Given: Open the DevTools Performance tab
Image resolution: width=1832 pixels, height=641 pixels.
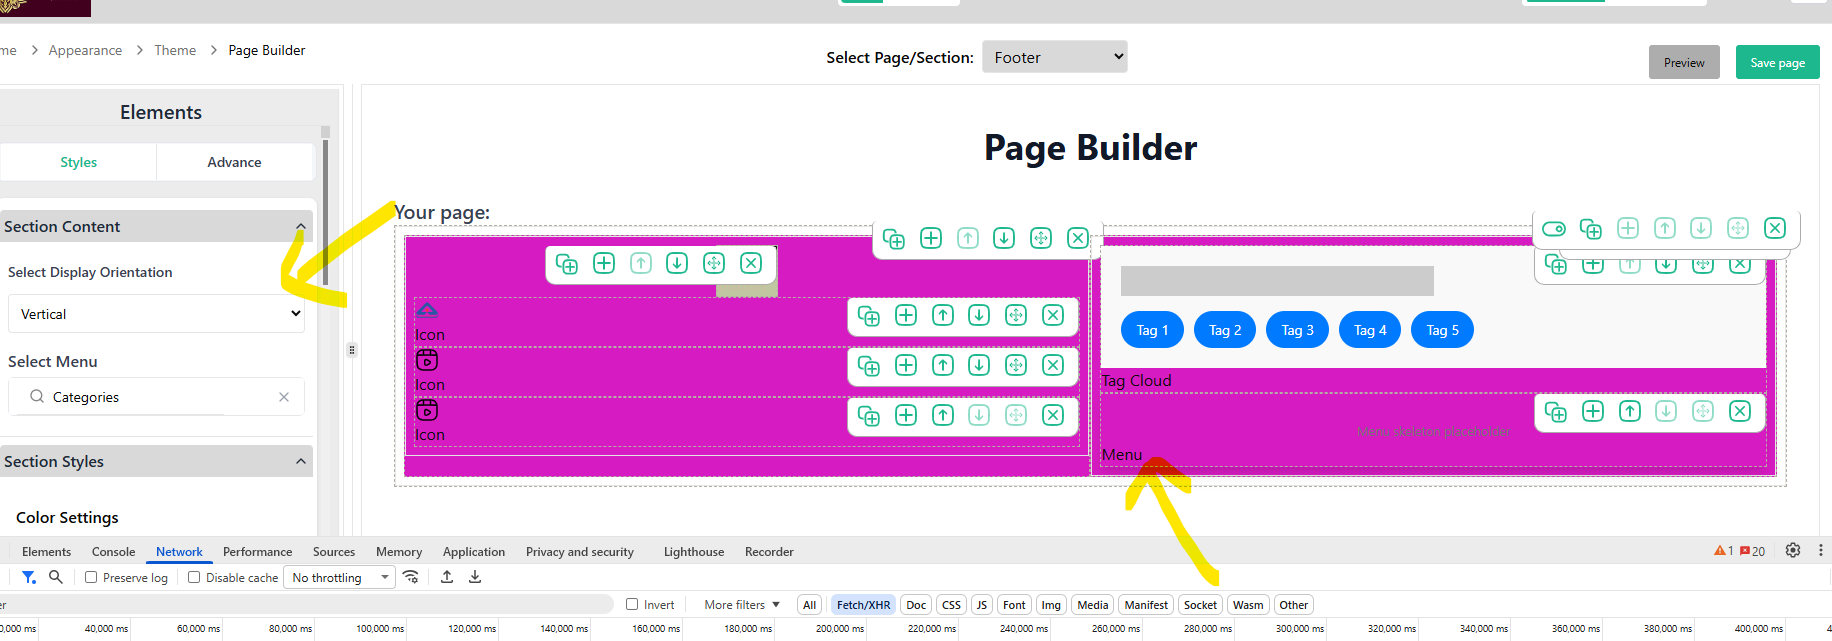Looking at the screenshot, I should [x=257, y=551].
